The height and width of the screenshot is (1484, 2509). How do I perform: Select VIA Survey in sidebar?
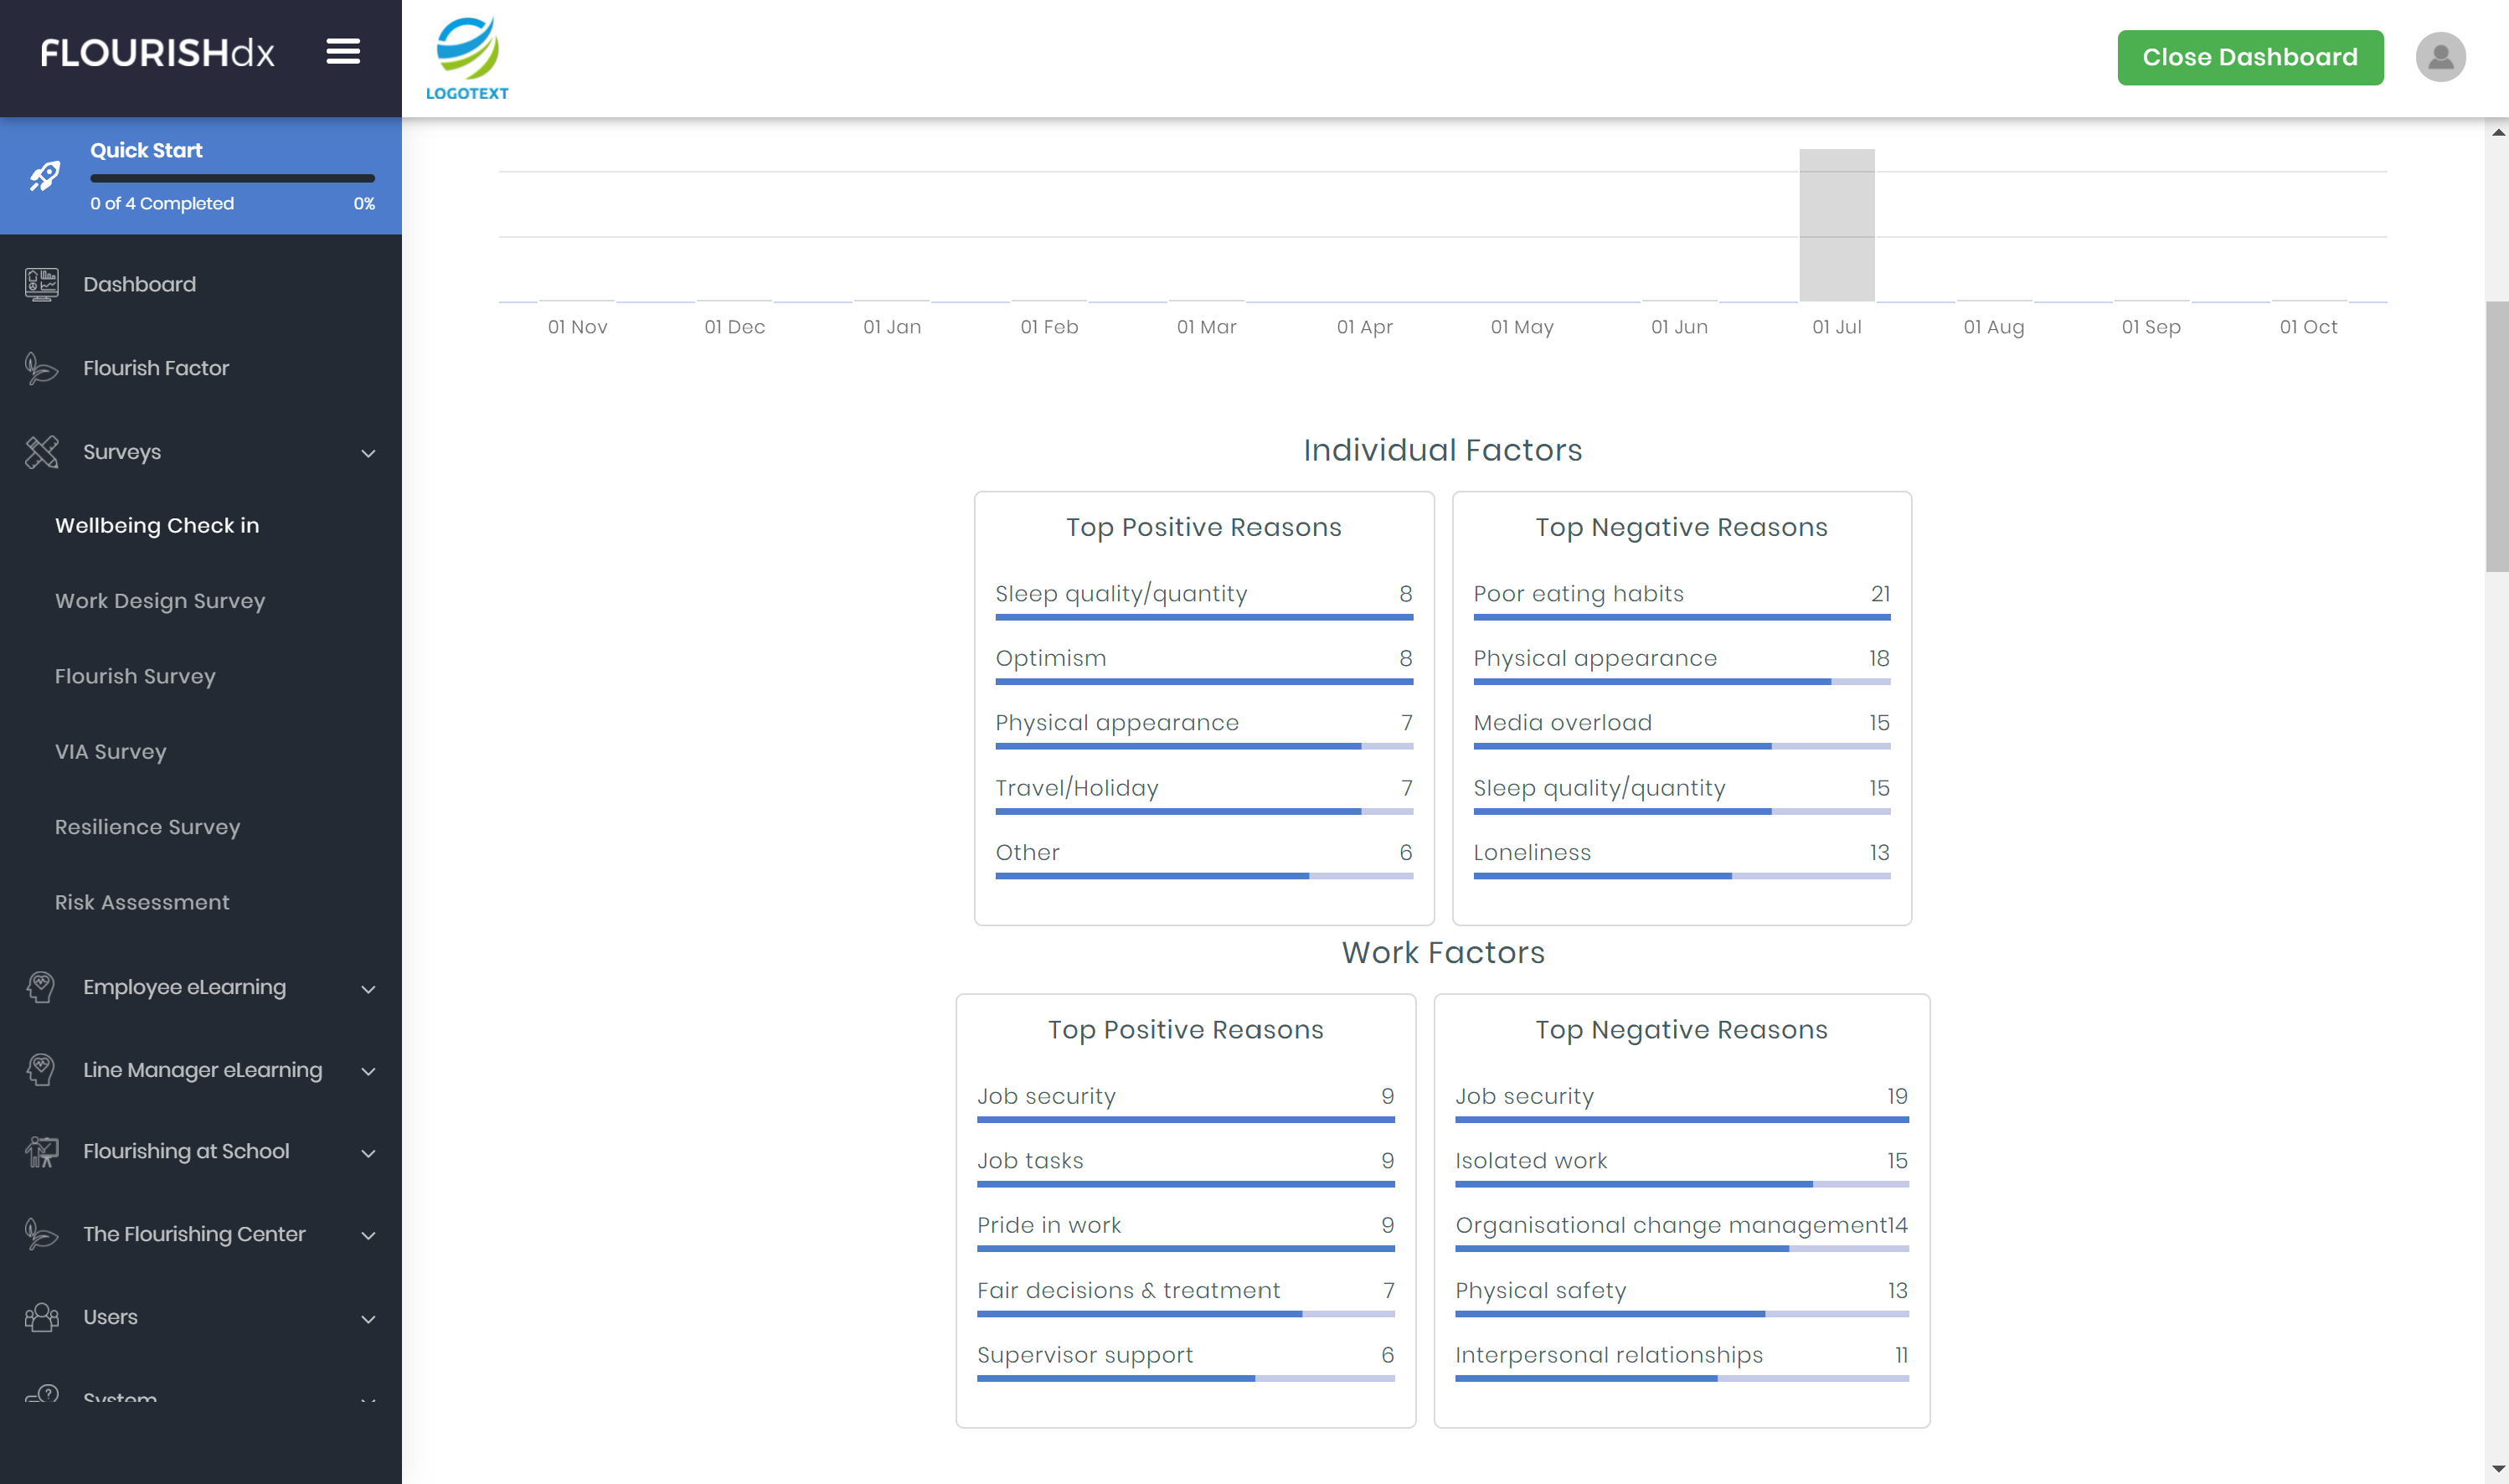pos(111,751)
